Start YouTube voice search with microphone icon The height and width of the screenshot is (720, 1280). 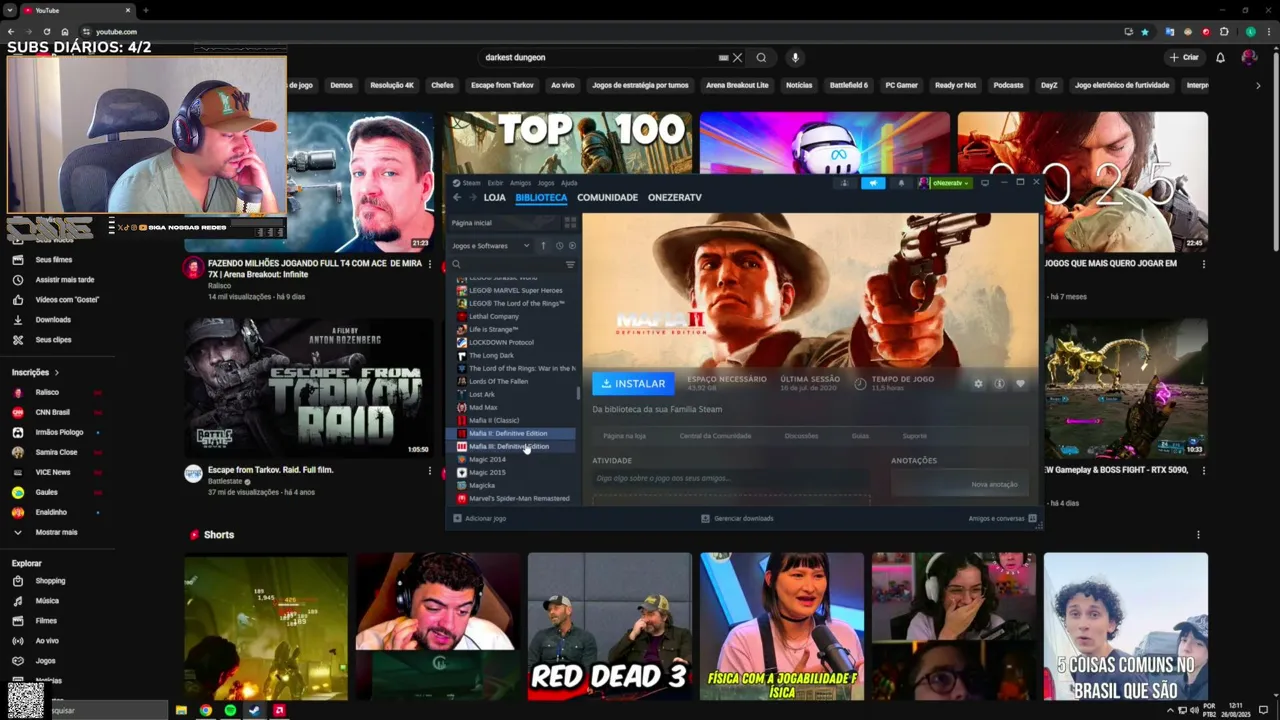pos(795,58)
